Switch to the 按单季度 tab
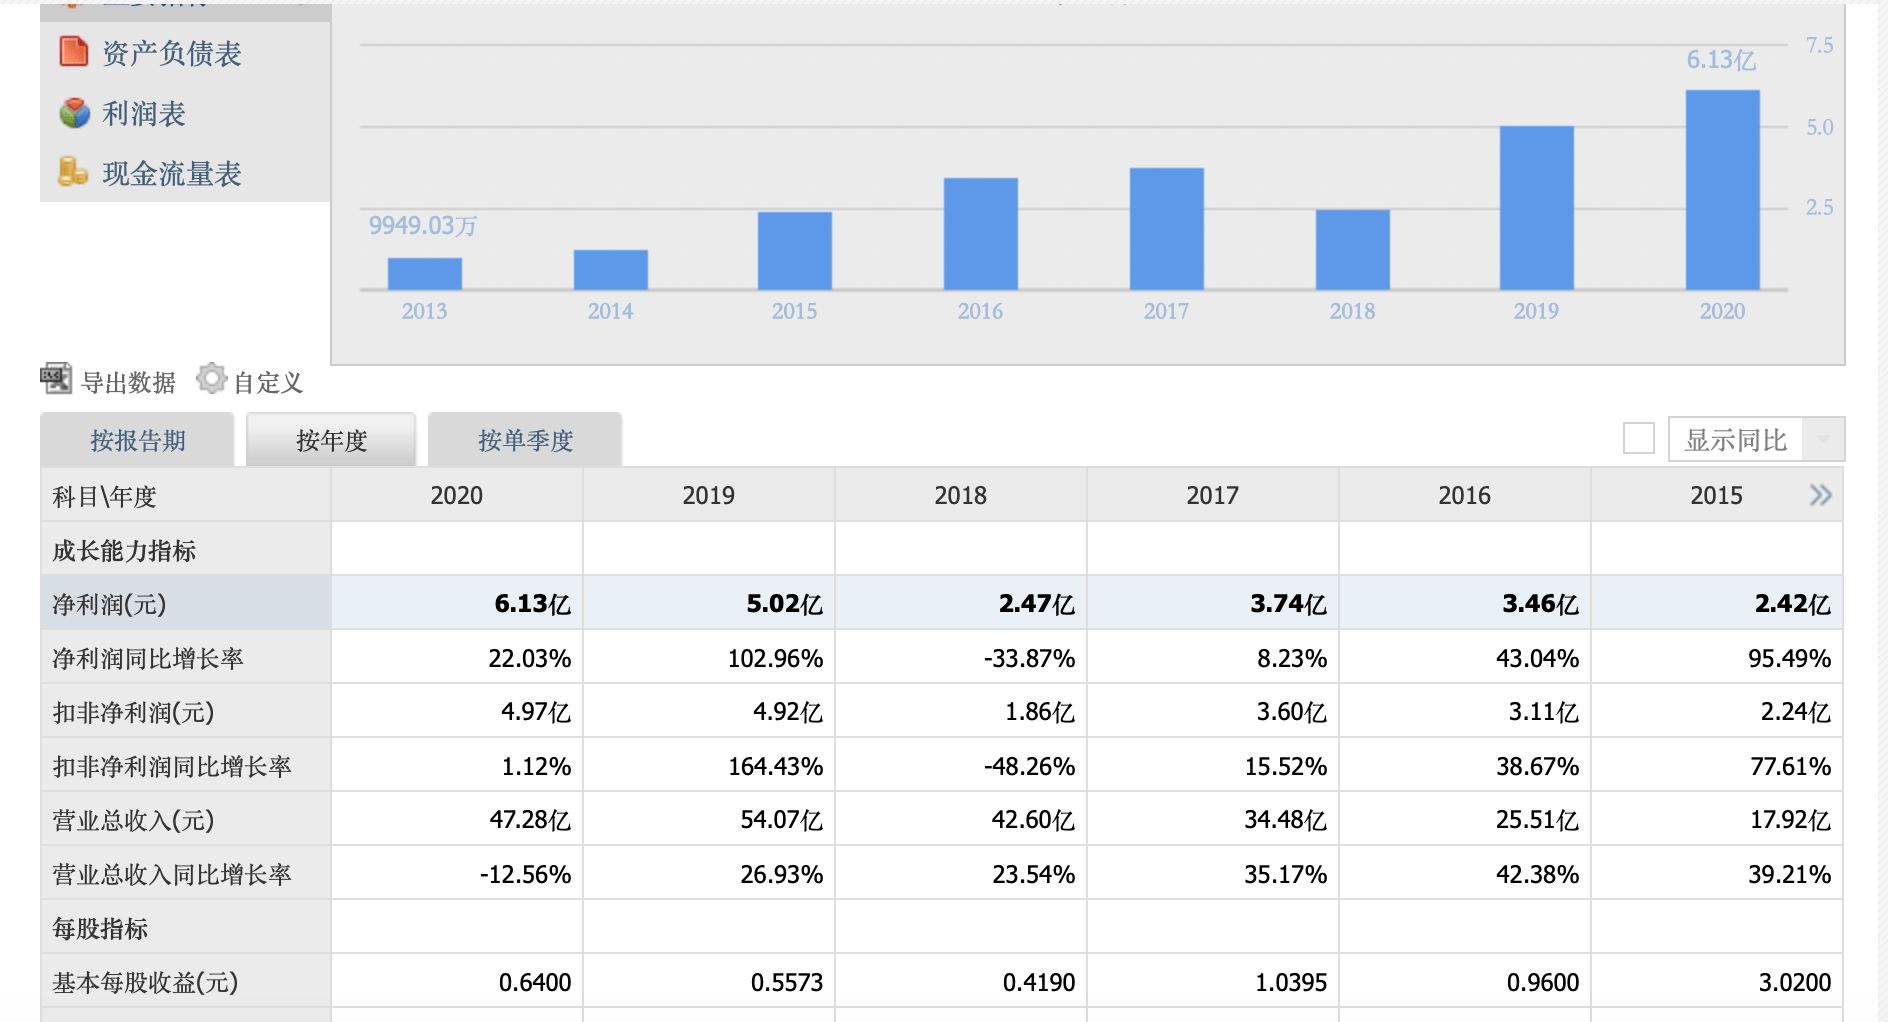This screenshot has height=1022, width=1888. click(525, 440)
